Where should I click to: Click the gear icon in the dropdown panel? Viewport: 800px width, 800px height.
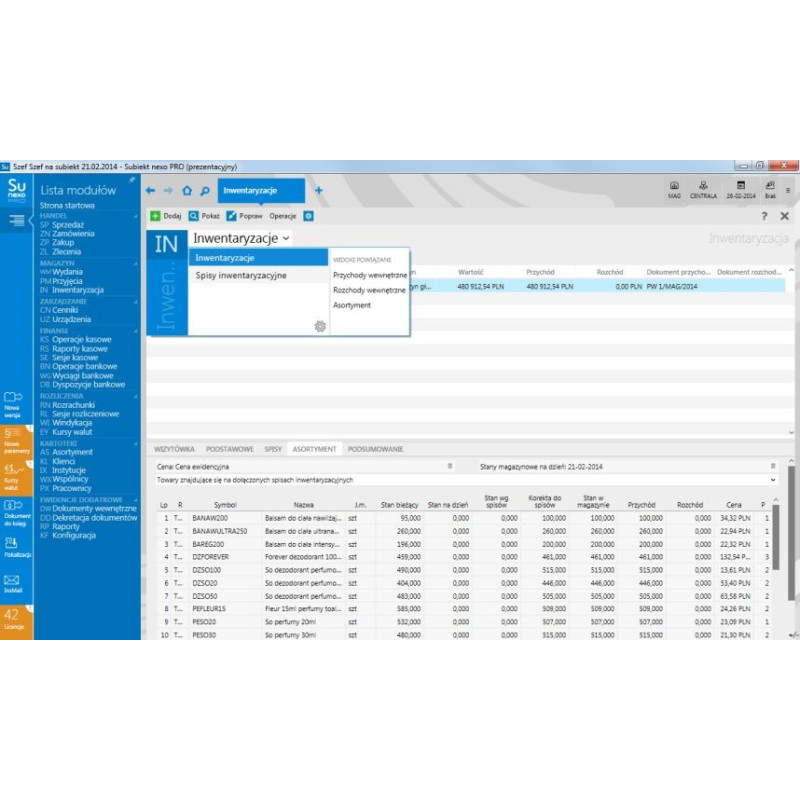(x=320, y=326)
